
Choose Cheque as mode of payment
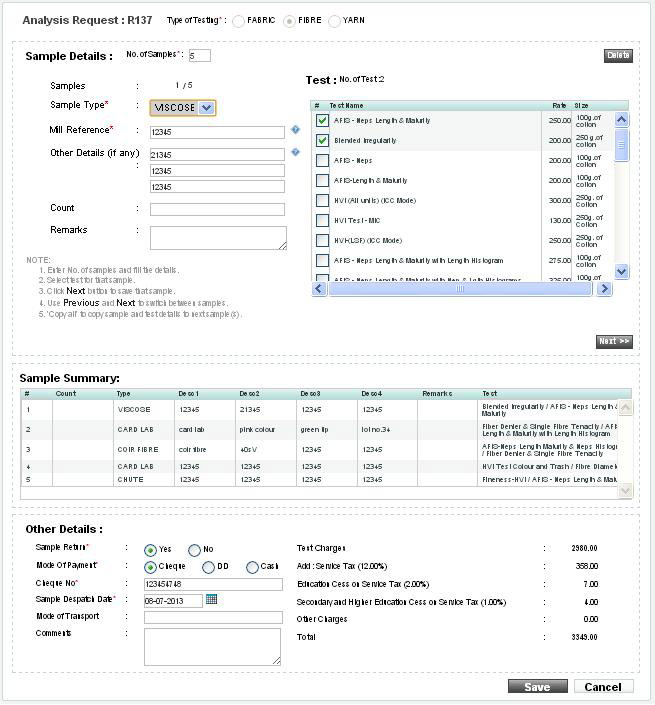[150, 567]
